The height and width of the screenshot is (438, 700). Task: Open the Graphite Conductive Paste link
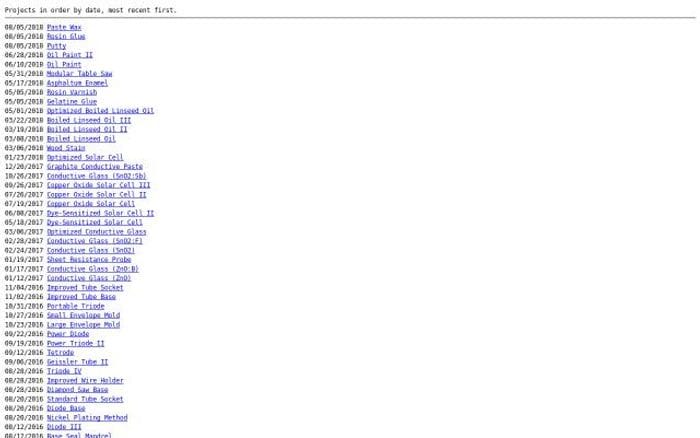pyautogui.click(x=95, y=167)
